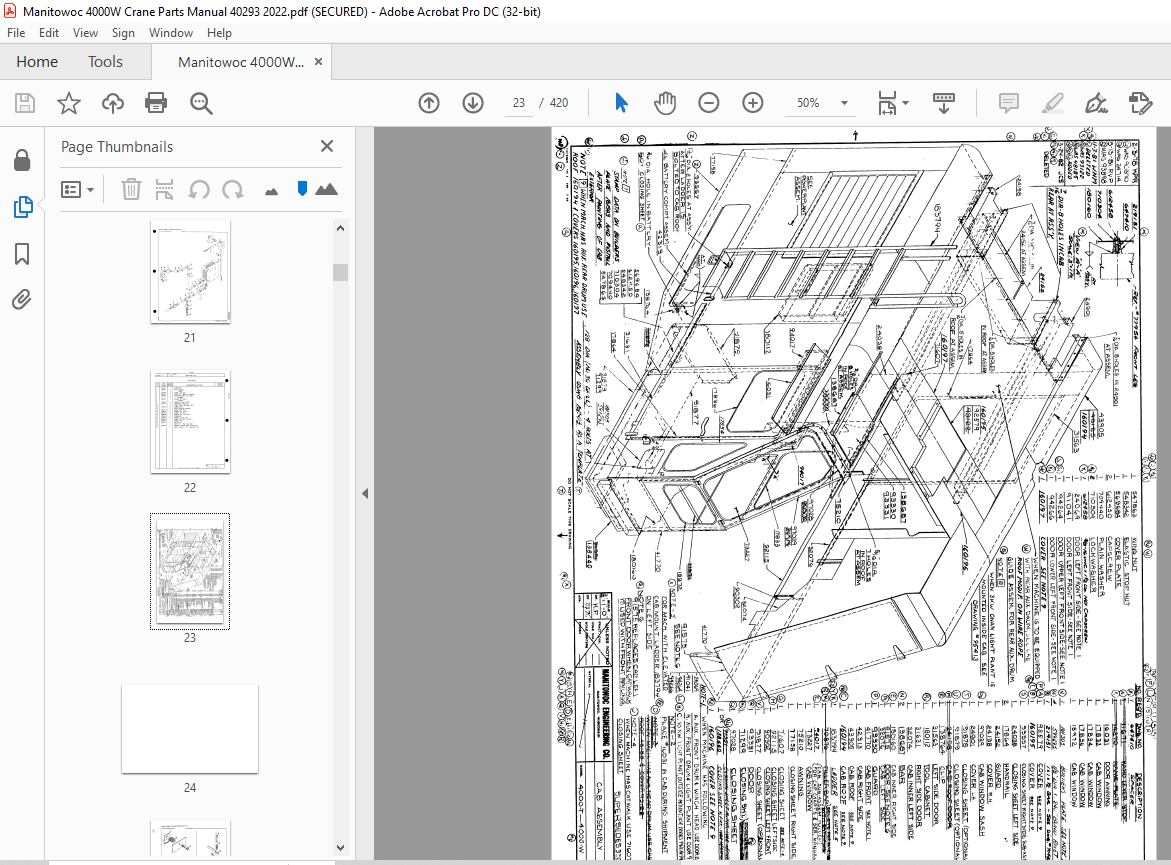
Task: Open the Sign document pen tool
Action: coord(1096,103)
